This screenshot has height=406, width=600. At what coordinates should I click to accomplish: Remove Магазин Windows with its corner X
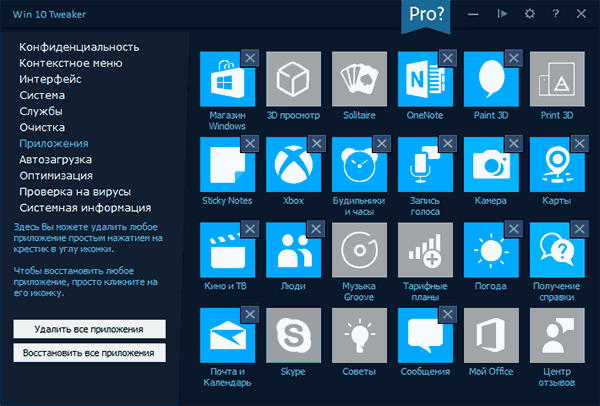(250, 58)
